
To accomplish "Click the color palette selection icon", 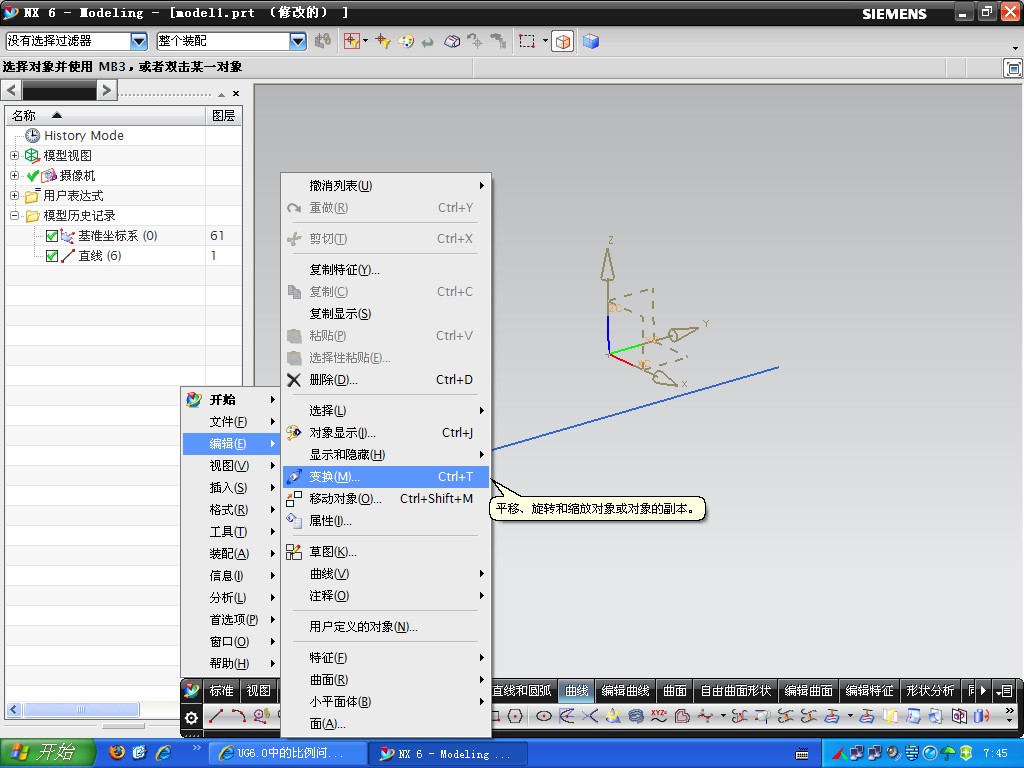I will [406, 41].
